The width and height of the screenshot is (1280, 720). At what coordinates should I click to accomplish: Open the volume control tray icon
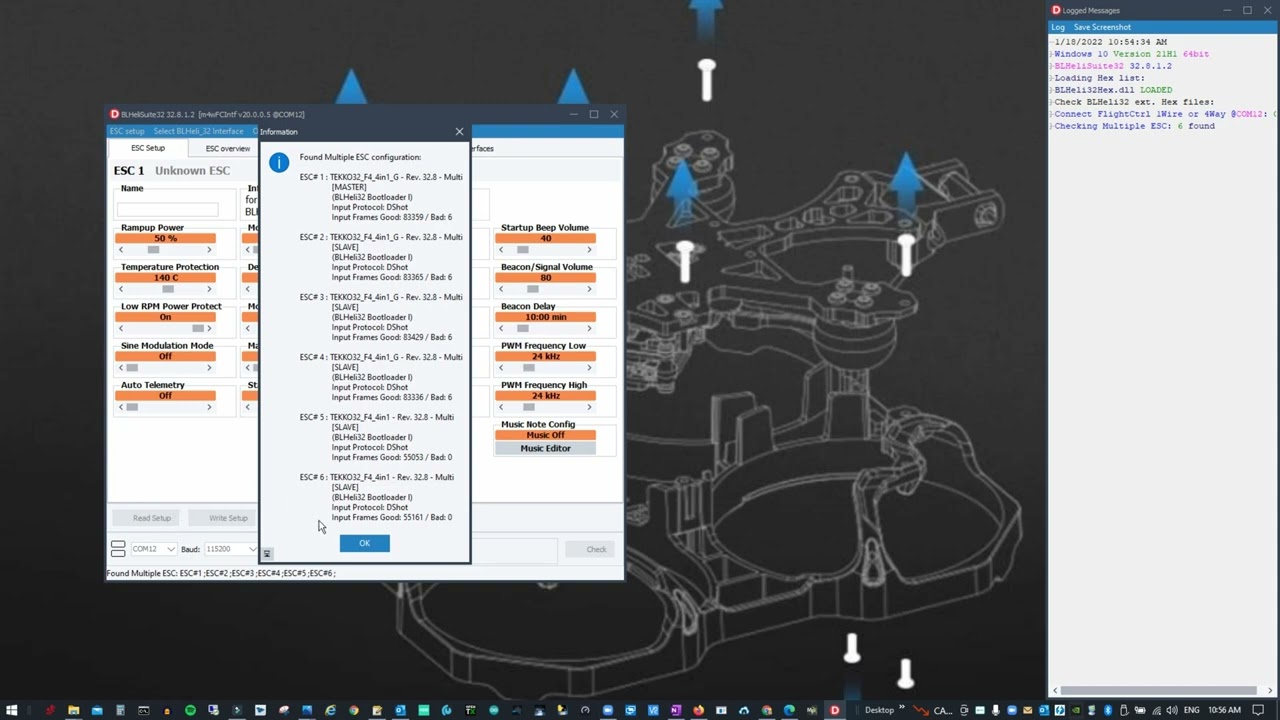pyautogui.click(x=1171, y=710)
